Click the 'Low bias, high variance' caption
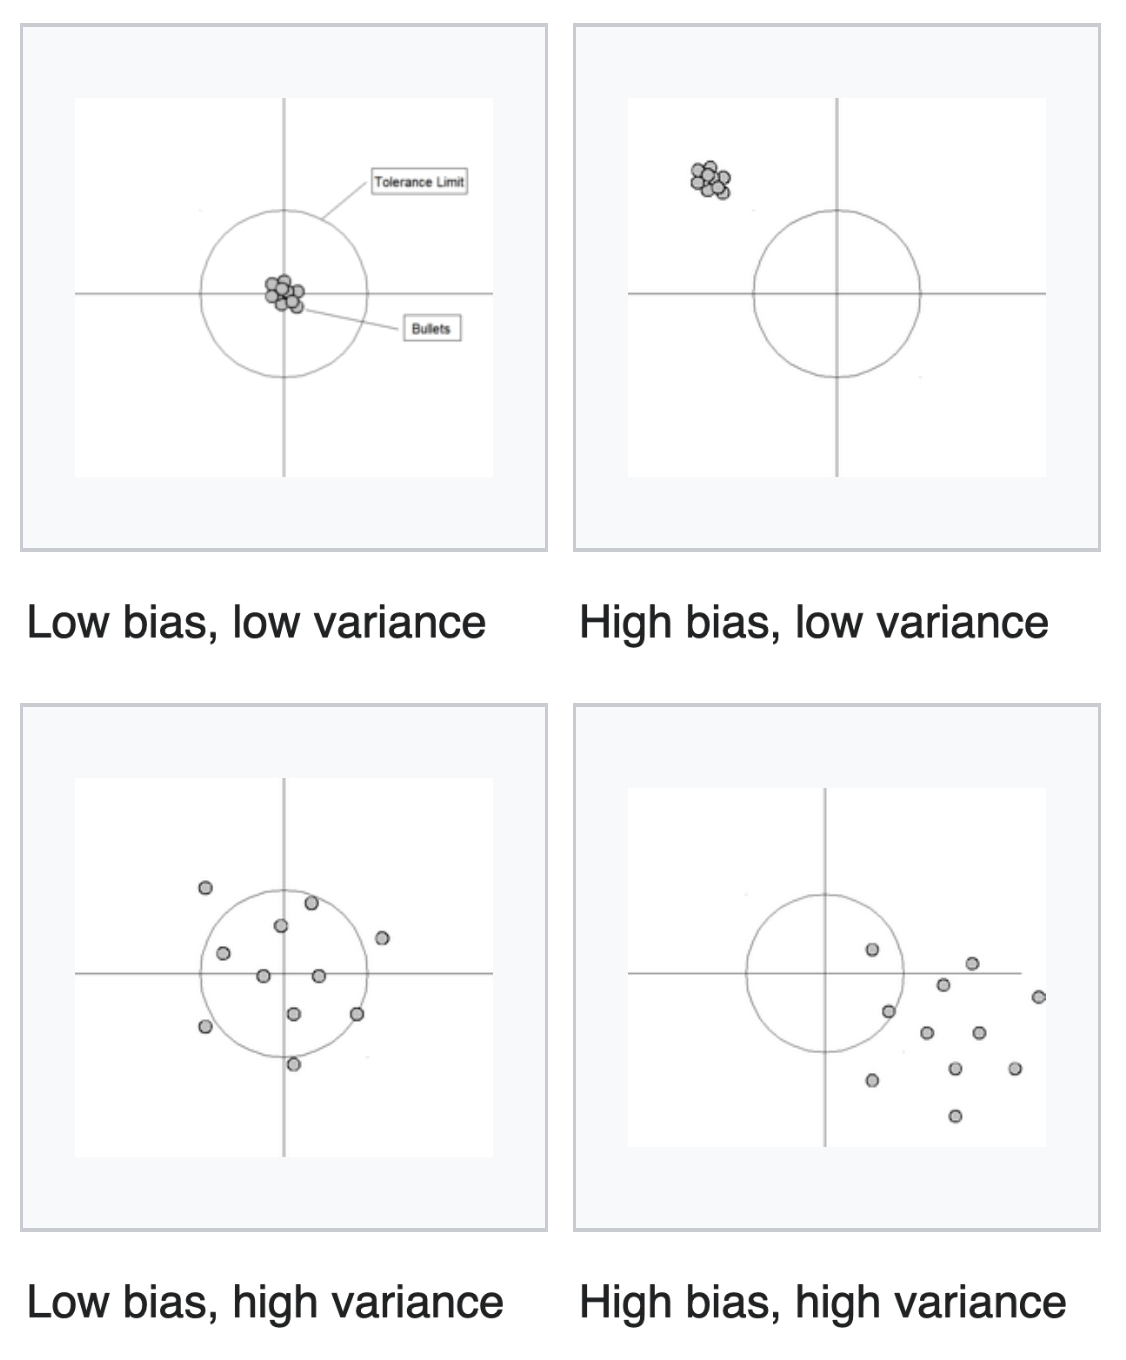The image size is (1126, 1360). (265, 1302)
